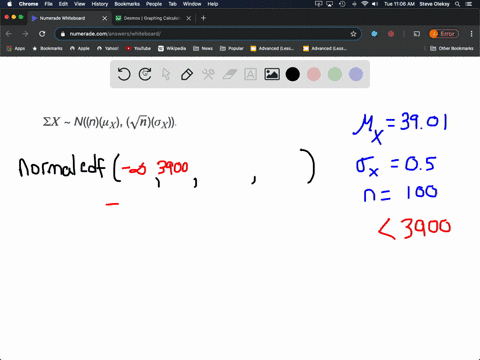Click the whiteboard redo arrow
The image size is (480, 360).
point(145,74)
